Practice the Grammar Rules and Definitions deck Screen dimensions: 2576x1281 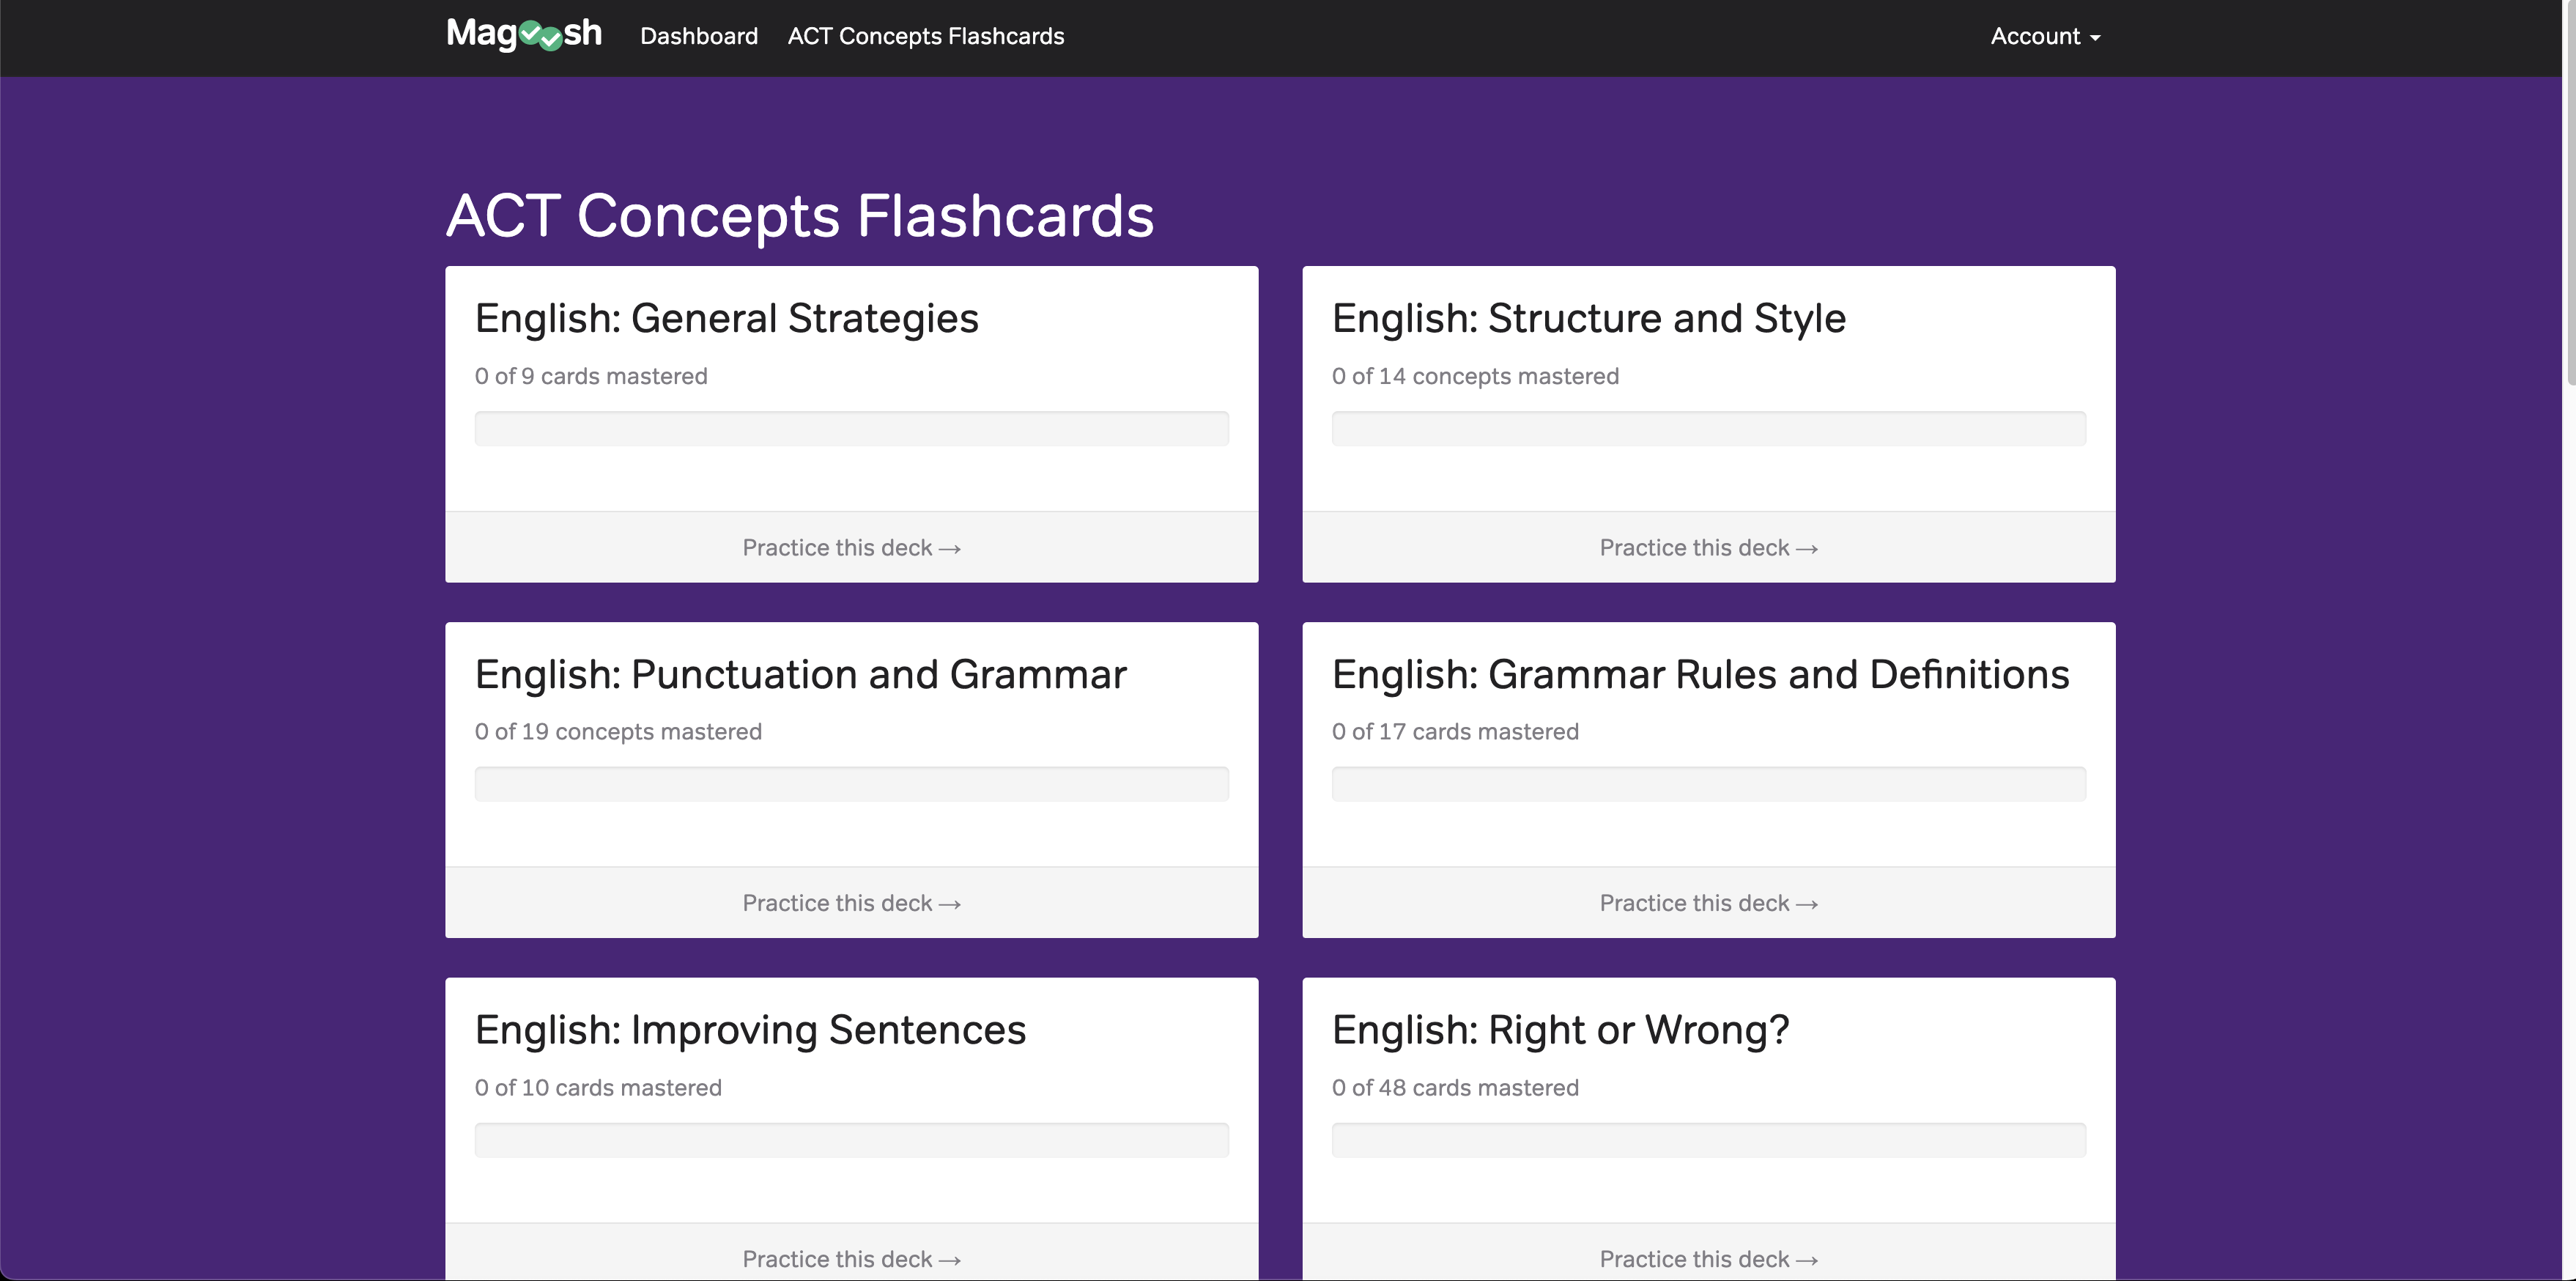pyautogui.click(x=1708, y=903)
